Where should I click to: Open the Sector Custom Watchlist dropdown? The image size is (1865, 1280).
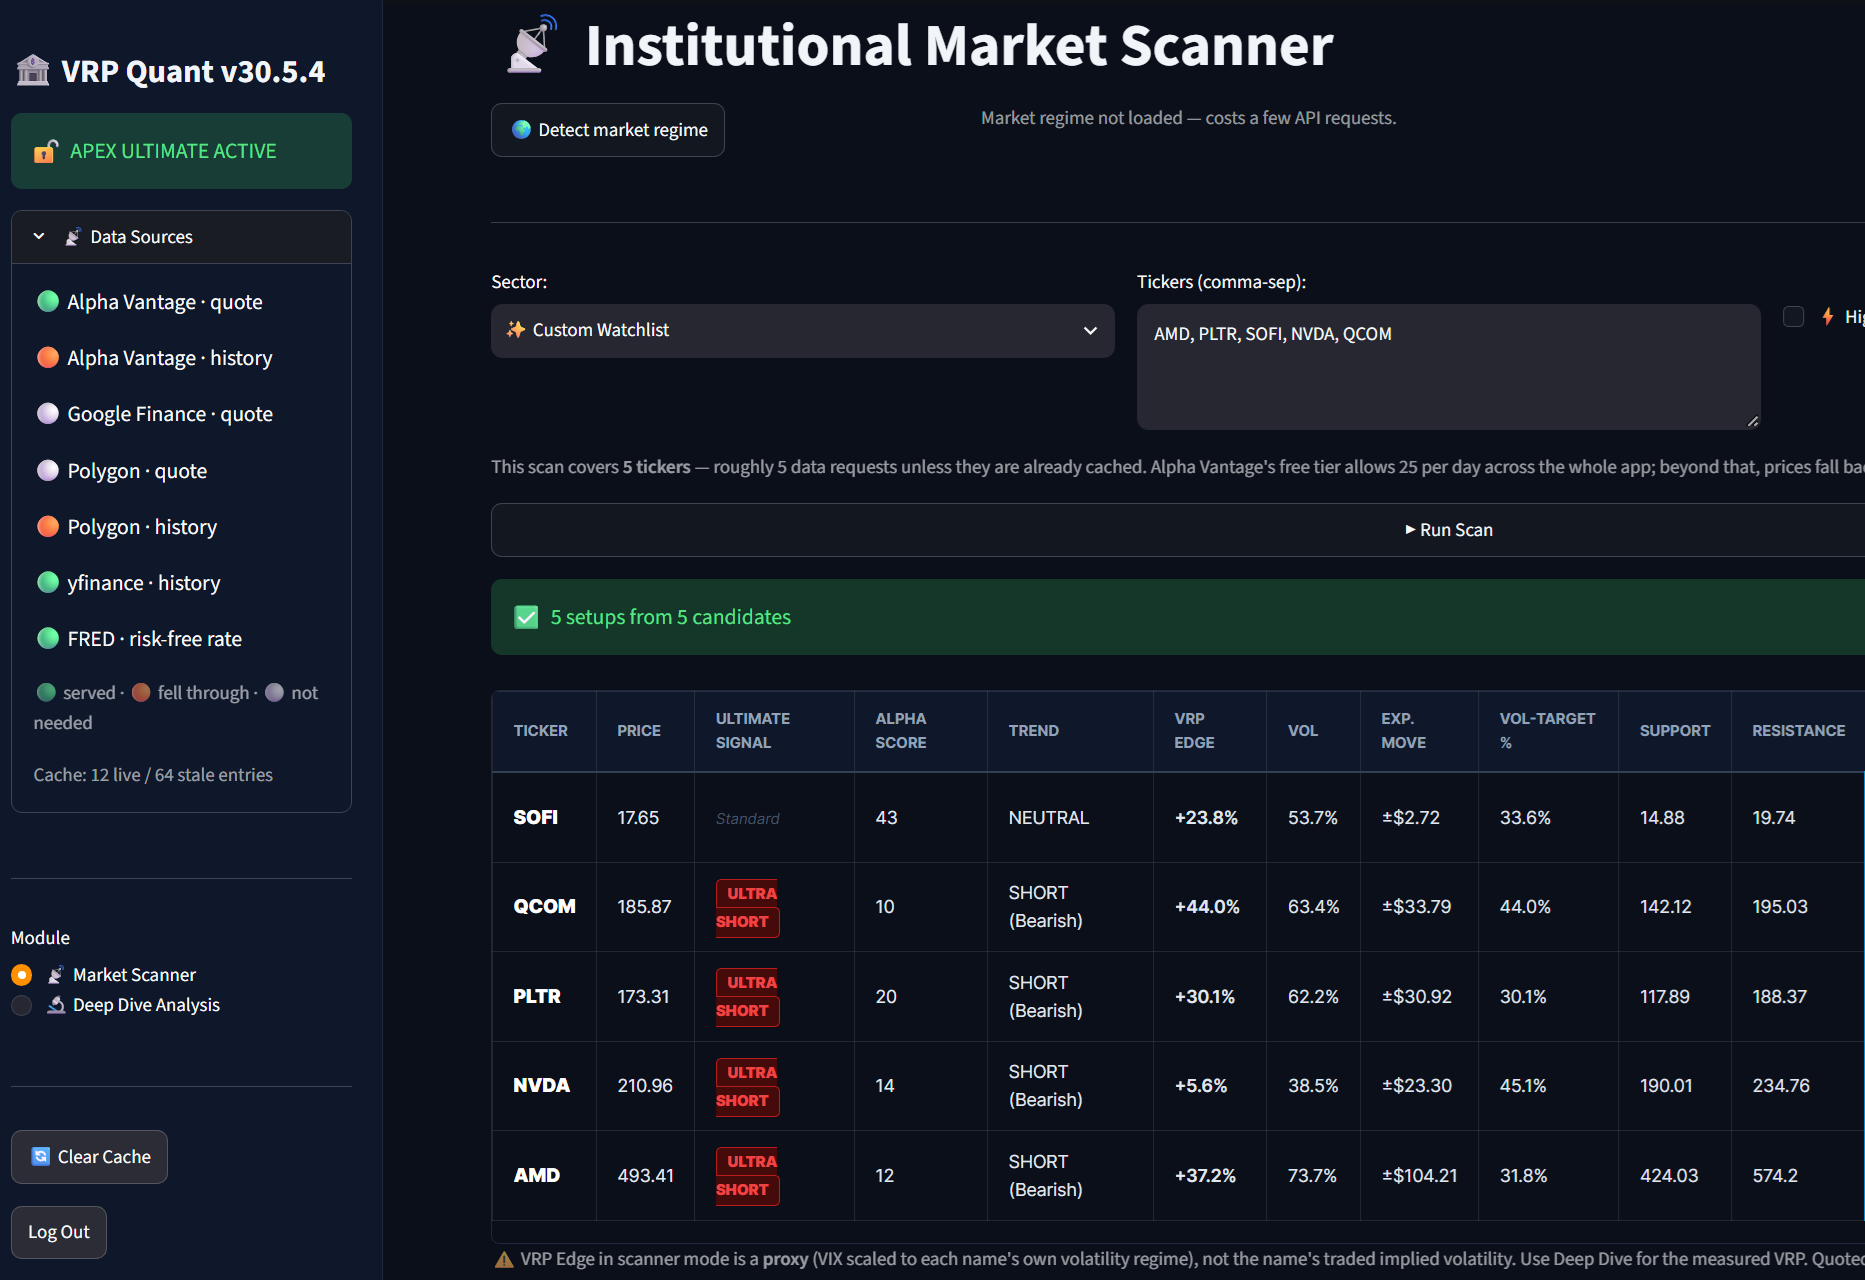click(802, 330)
